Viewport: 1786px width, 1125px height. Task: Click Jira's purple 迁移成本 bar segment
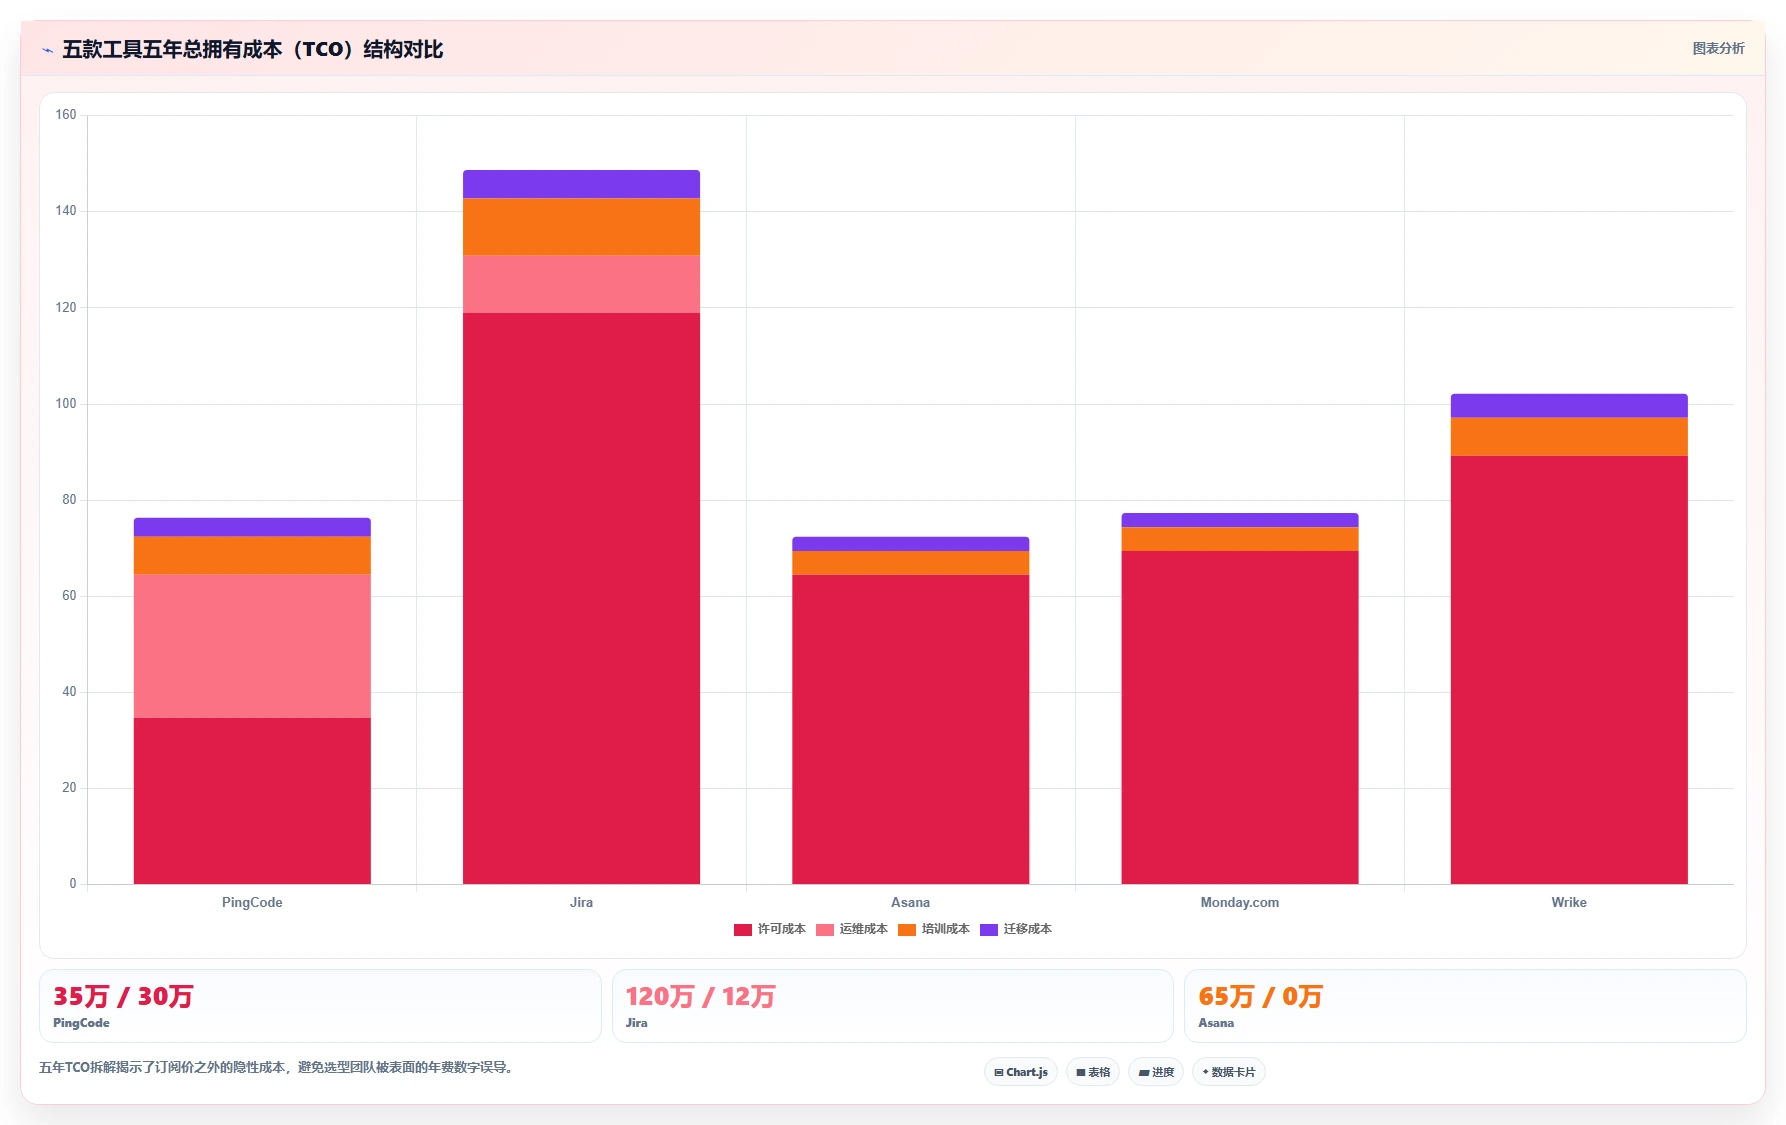[x=581, y=184]
